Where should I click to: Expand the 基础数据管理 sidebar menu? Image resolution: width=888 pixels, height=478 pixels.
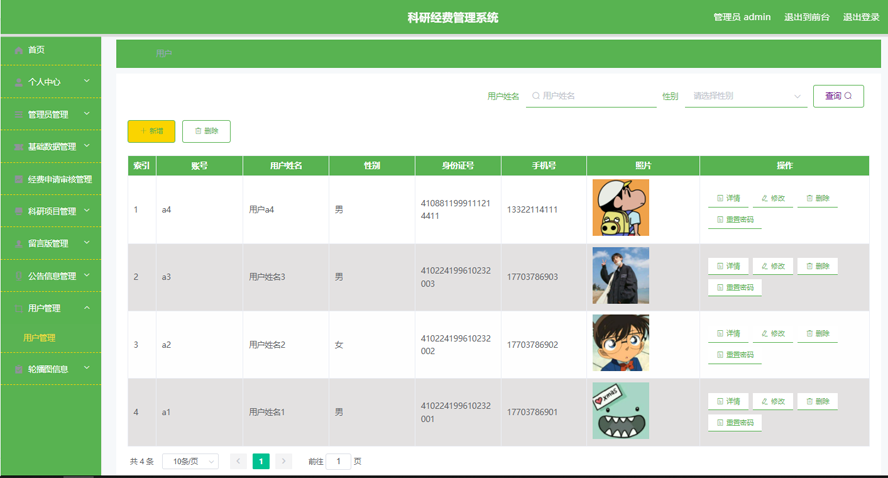(x=87, y=147)
